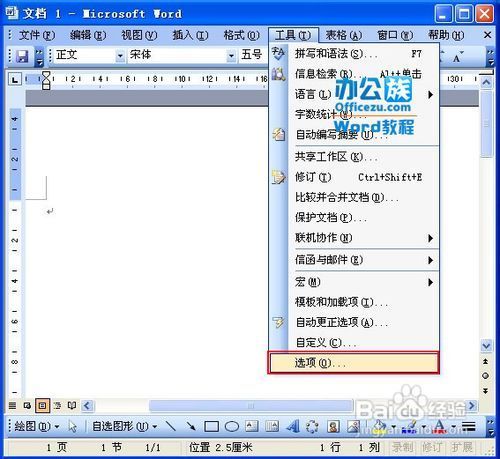The image size is (500, 459).
Task: Open the 窗口(W) menu
Action: [395, 35]
